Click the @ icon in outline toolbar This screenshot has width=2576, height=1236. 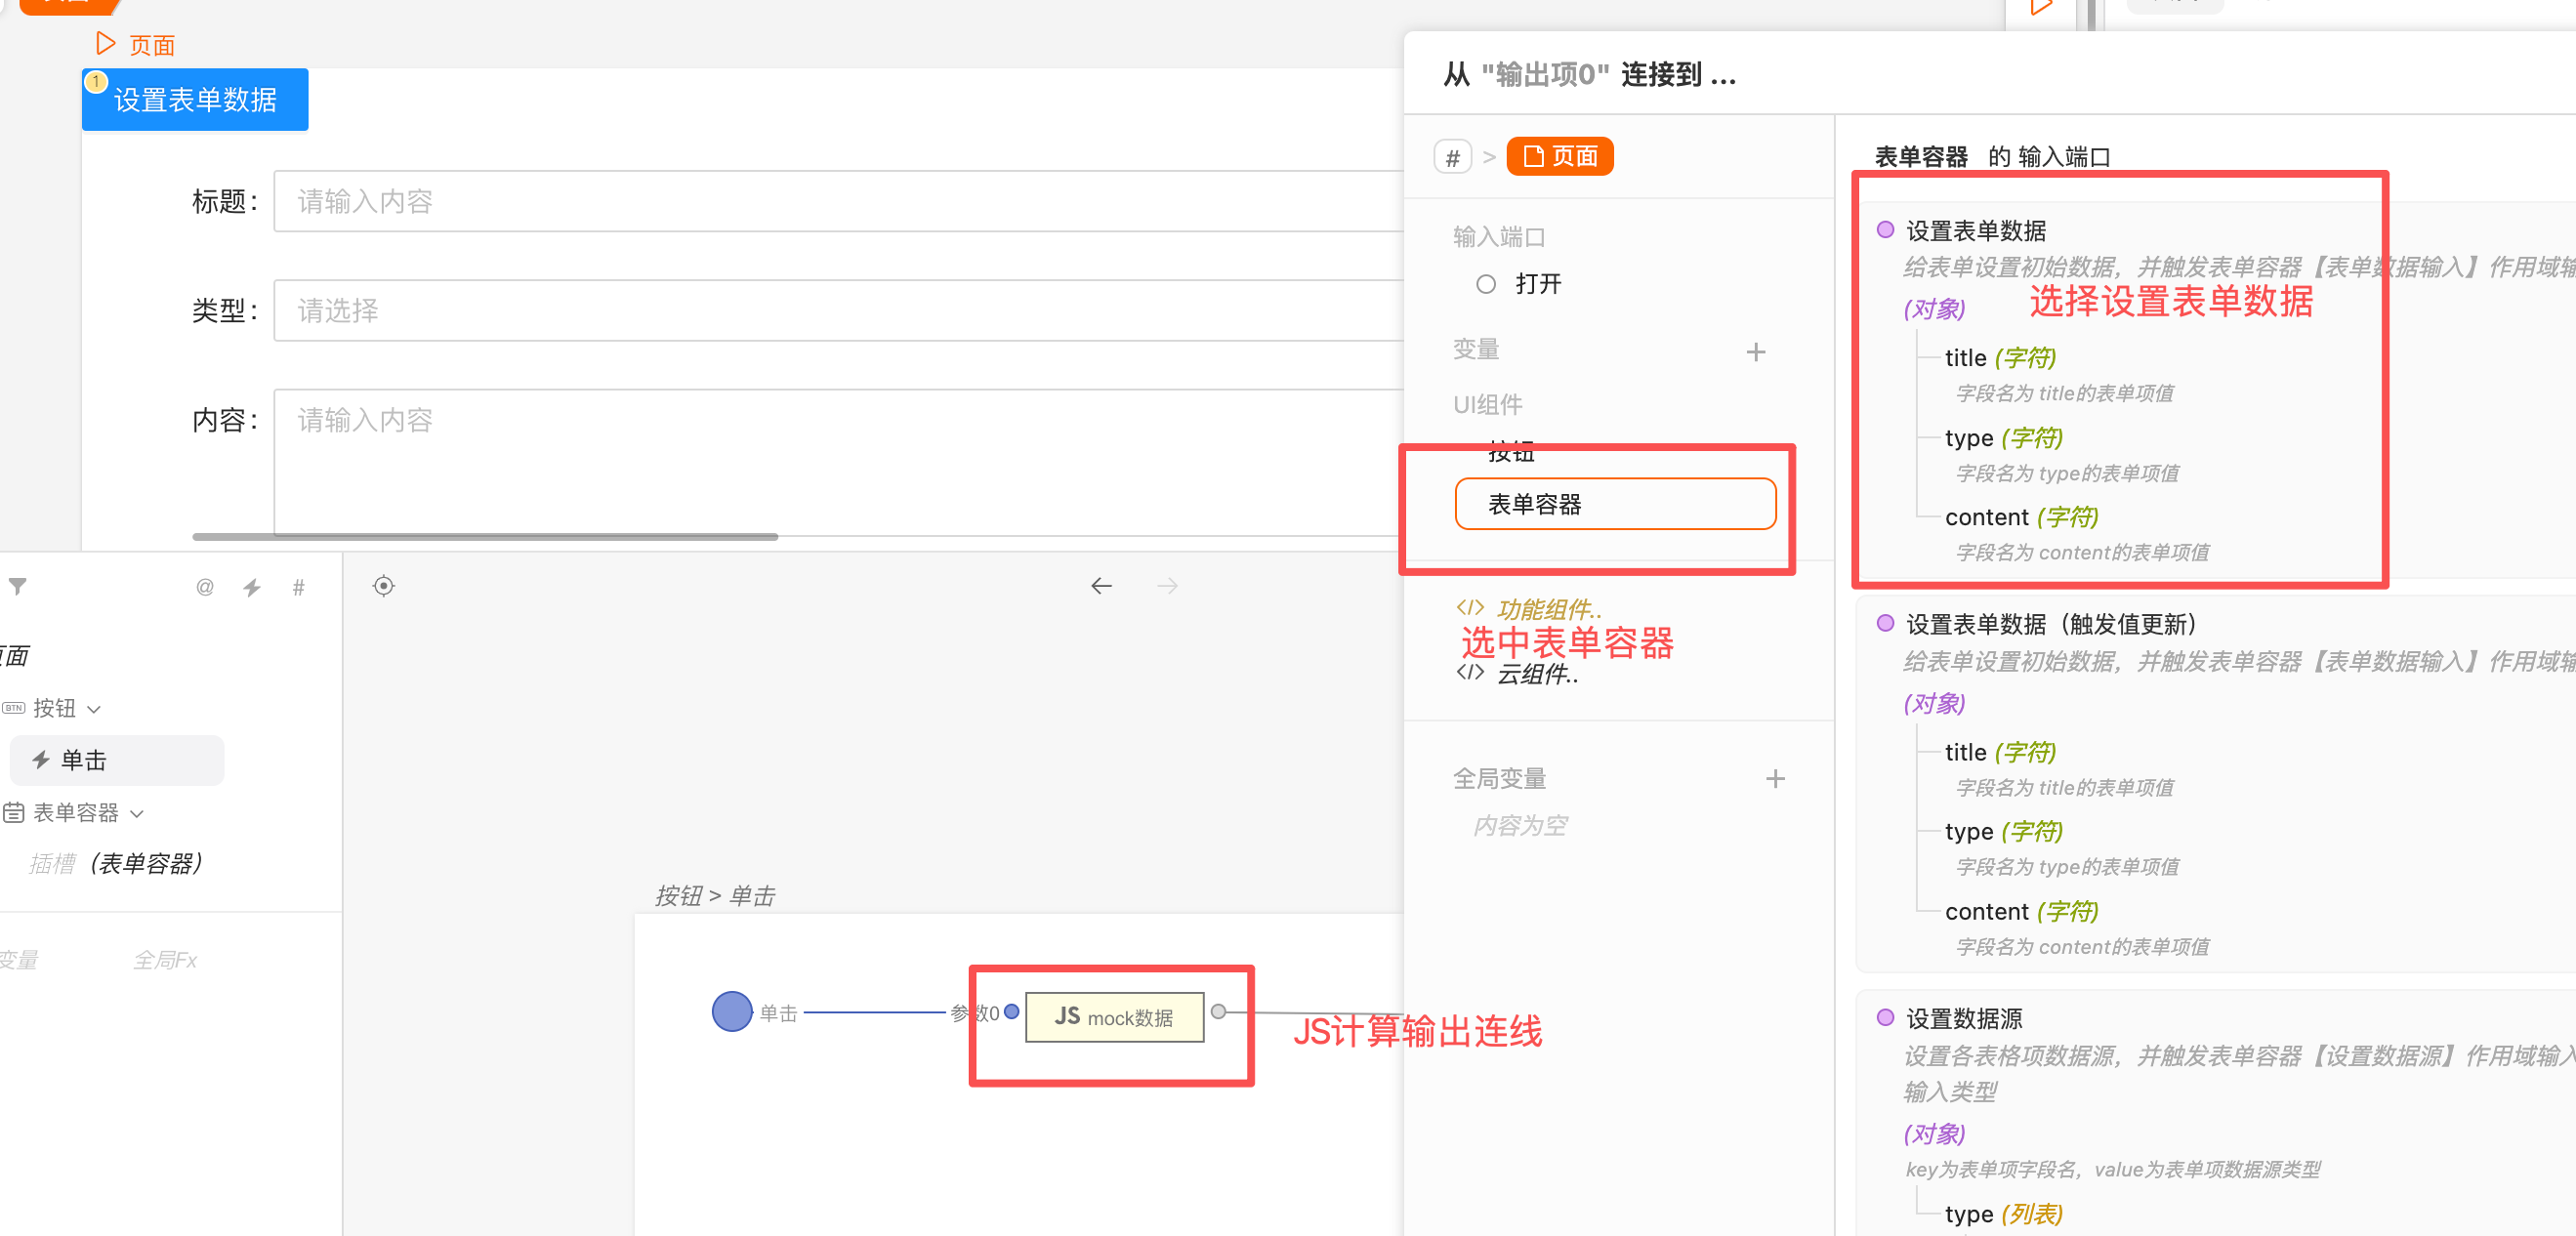coord(205,587)
